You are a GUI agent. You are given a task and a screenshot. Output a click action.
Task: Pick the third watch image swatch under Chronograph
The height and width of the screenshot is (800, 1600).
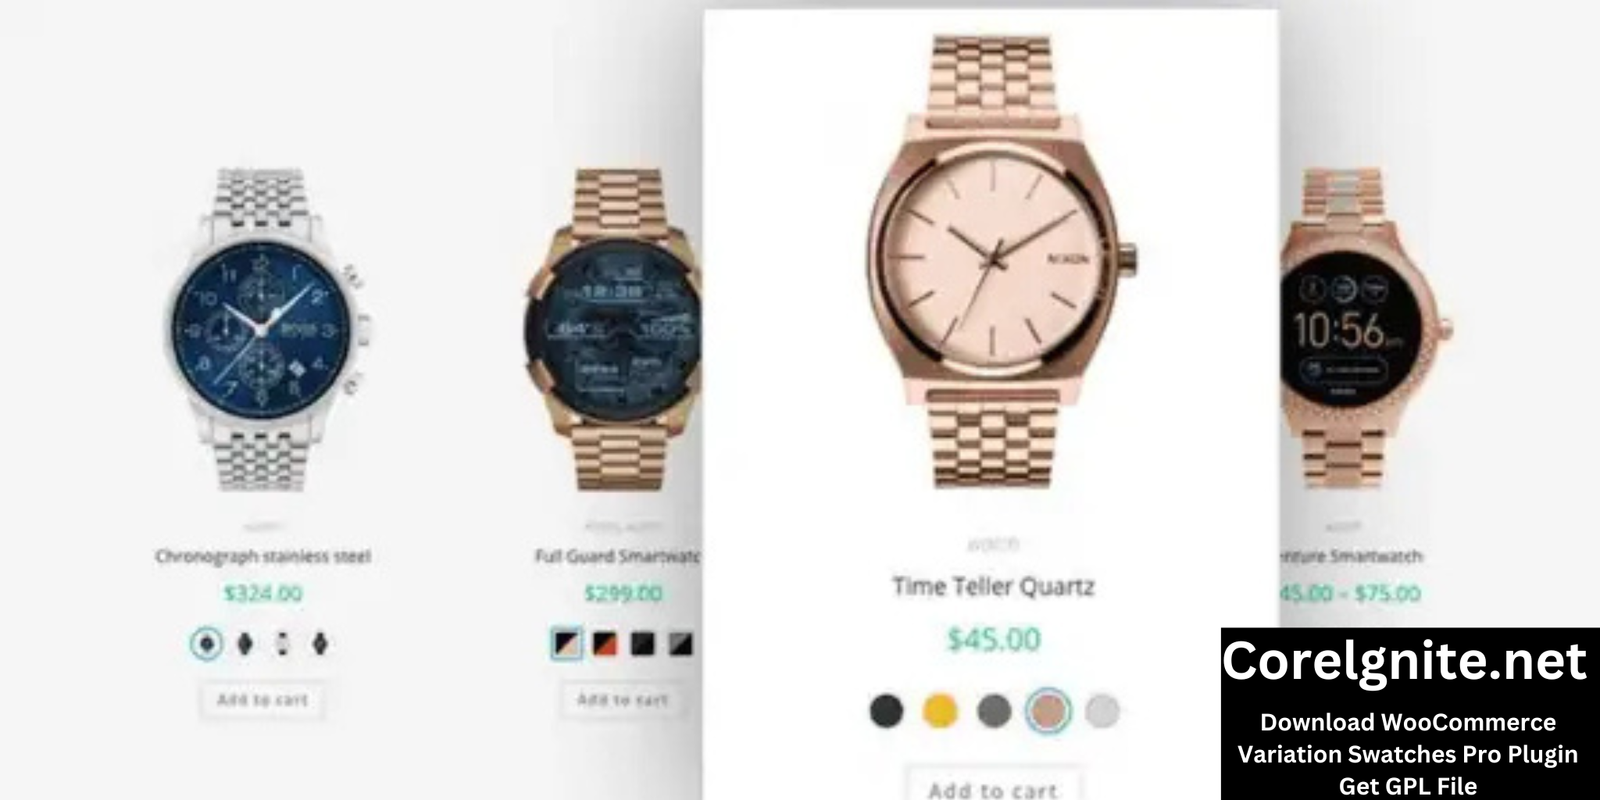[283, 644]
